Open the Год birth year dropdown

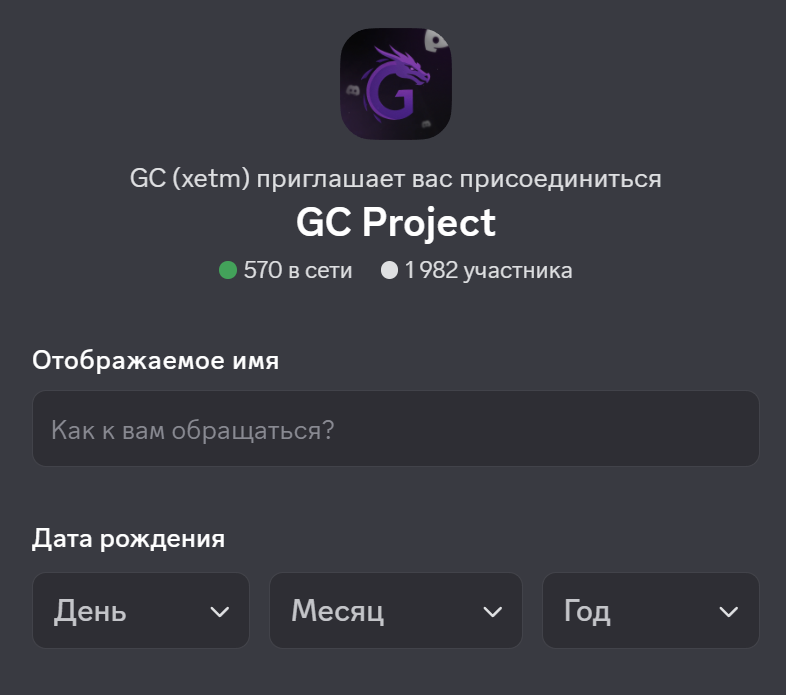650,611
